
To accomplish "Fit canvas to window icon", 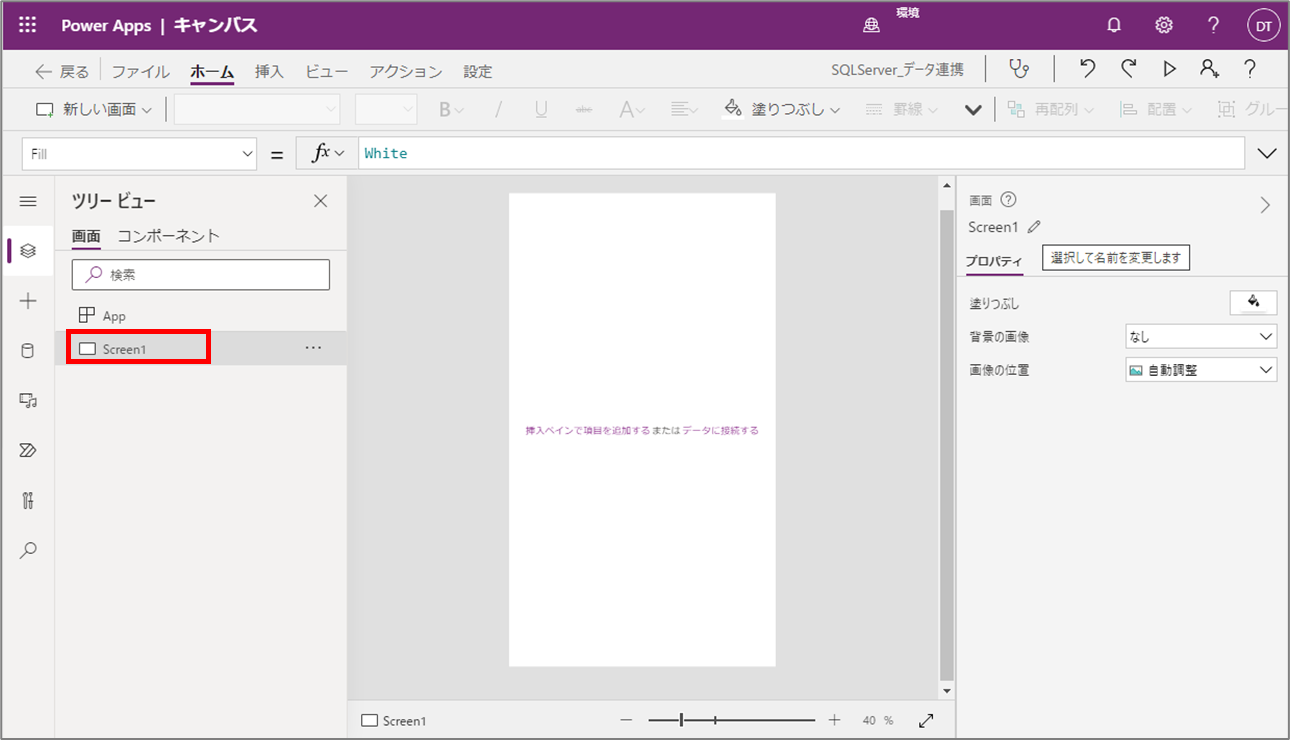I will pos(926,720).
